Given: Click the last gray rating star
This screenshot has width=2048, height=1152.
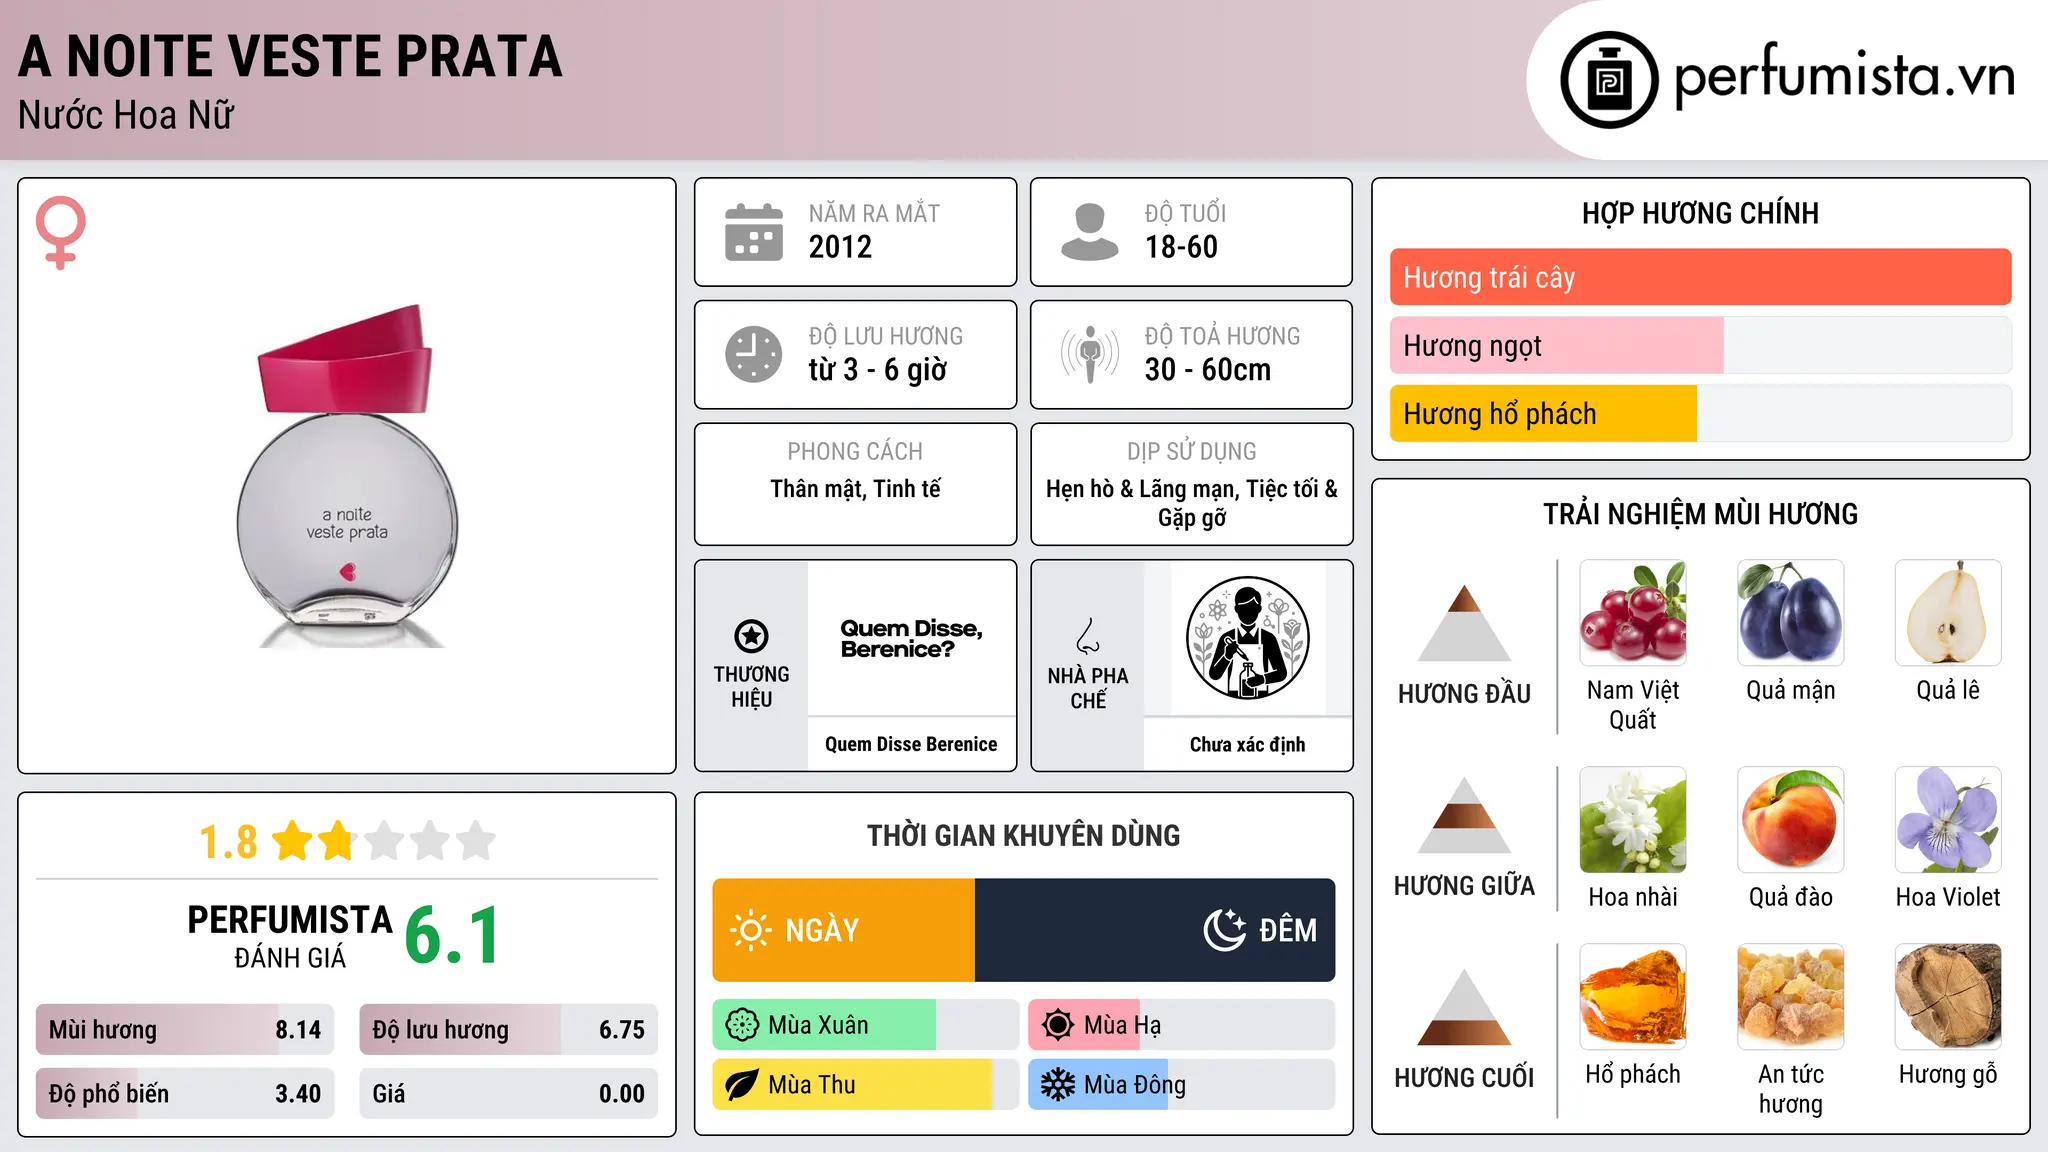Looking at the screenshot, I should click(476, 841).
